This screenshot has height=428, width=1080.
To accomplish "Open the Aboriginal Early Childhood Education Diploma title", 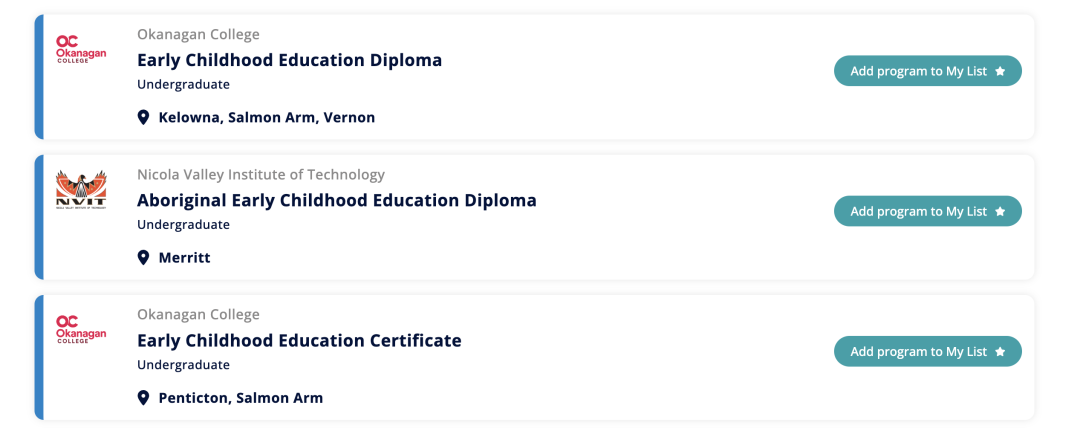I will 337,201.
